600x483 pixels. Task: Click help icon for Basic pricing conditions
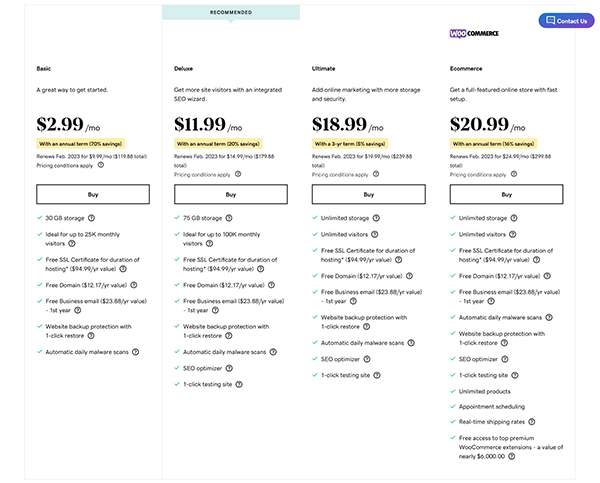101,165
